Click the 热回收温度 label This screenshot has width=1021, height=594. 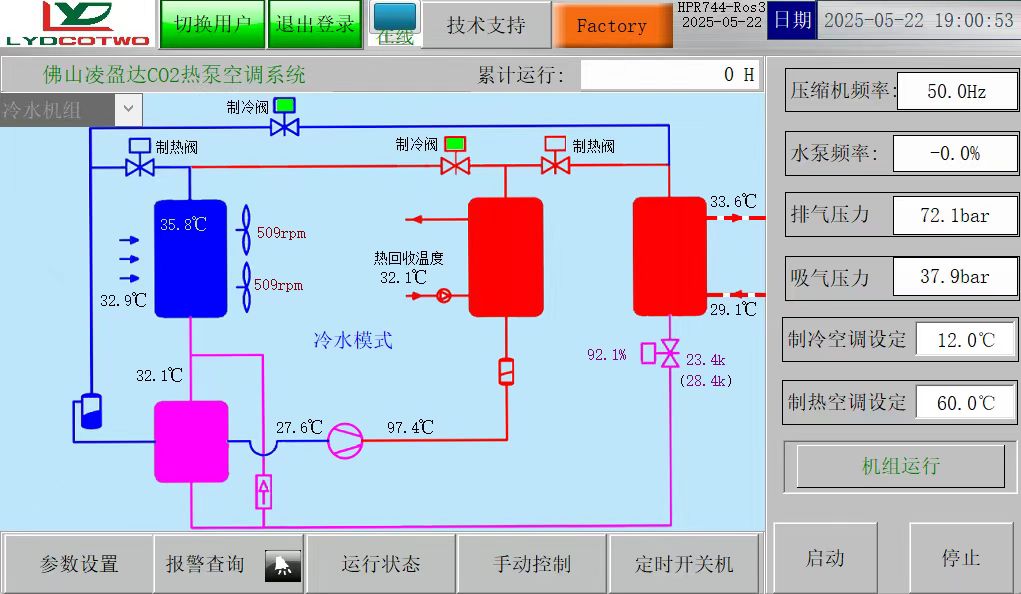click(409, 258)
